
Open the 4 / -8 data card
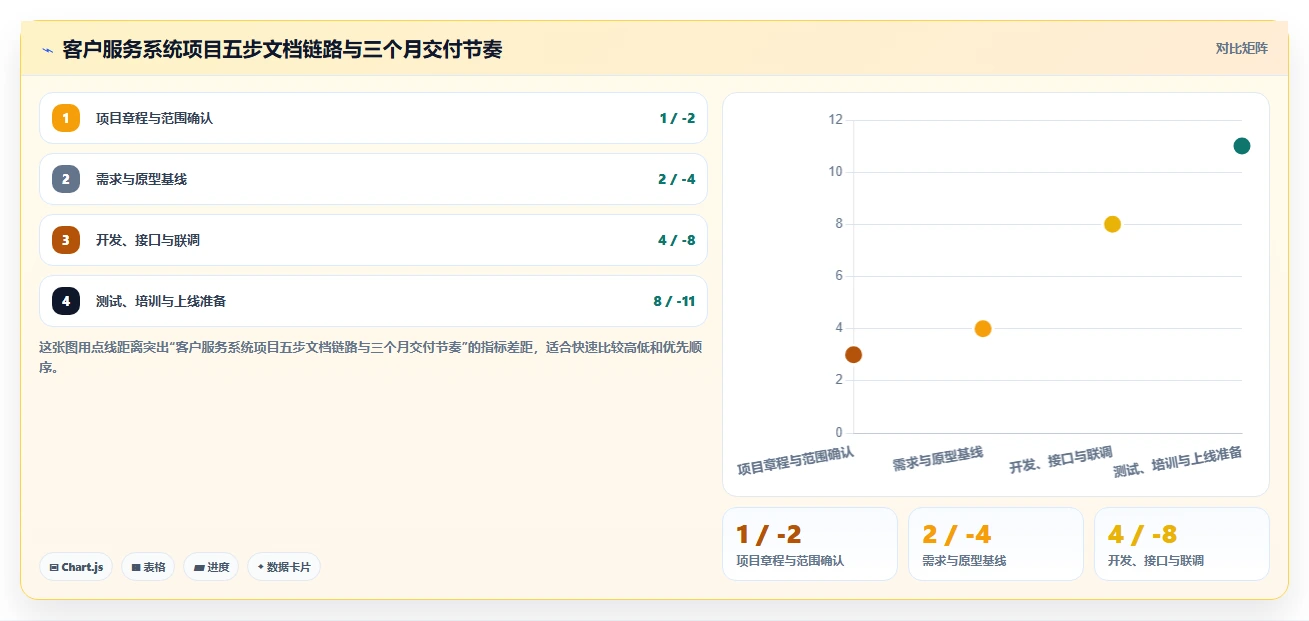(x=1182, y=544)
